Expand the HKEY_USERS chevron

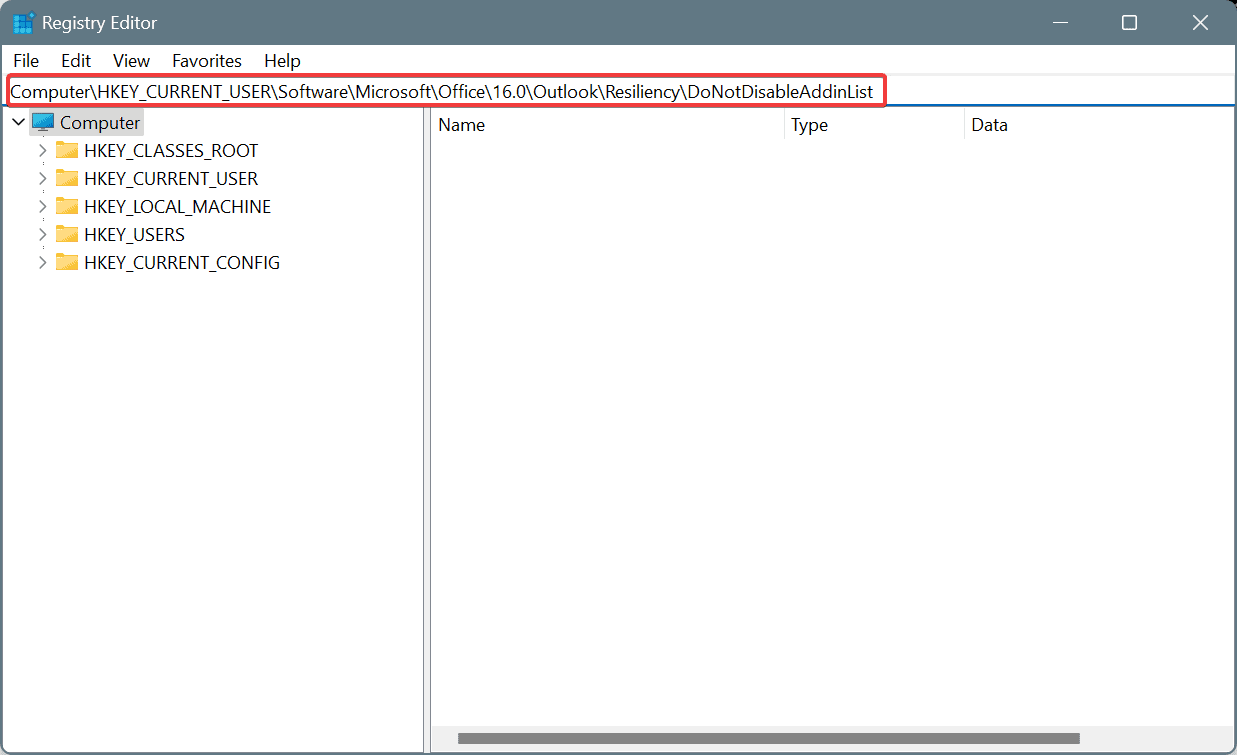(42, 235)
